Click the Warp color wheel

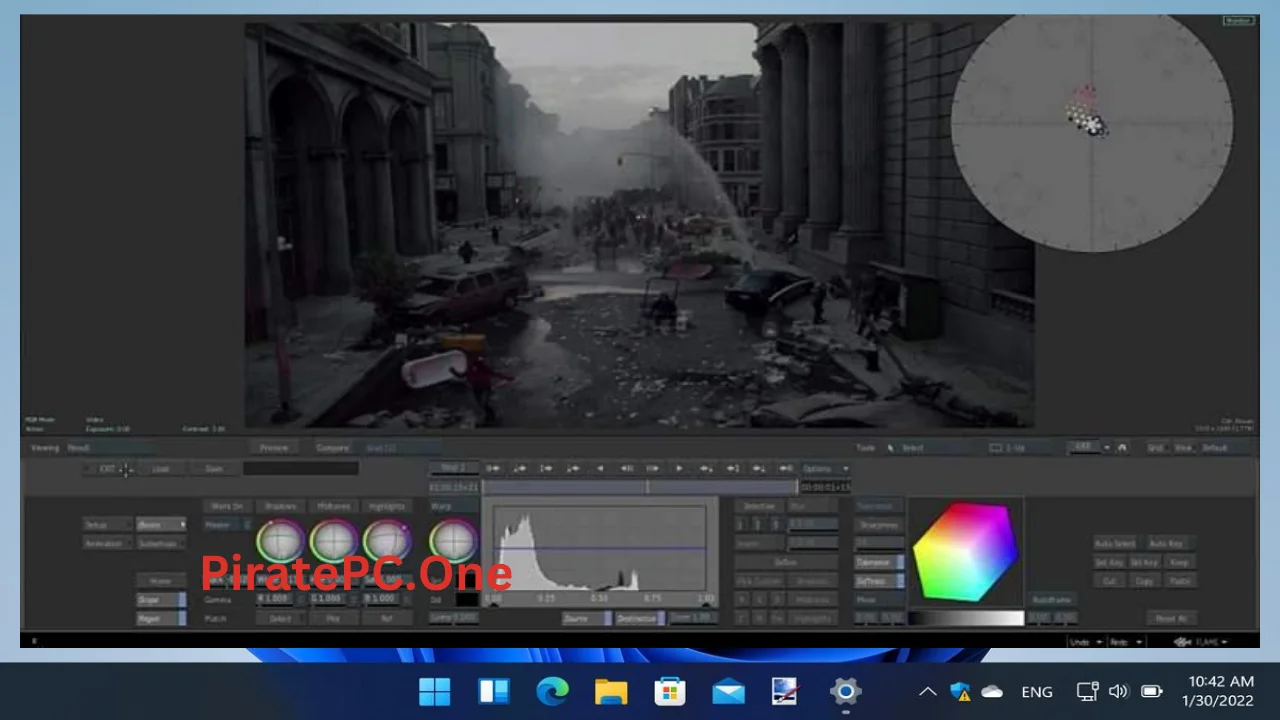tap(453, 541)
